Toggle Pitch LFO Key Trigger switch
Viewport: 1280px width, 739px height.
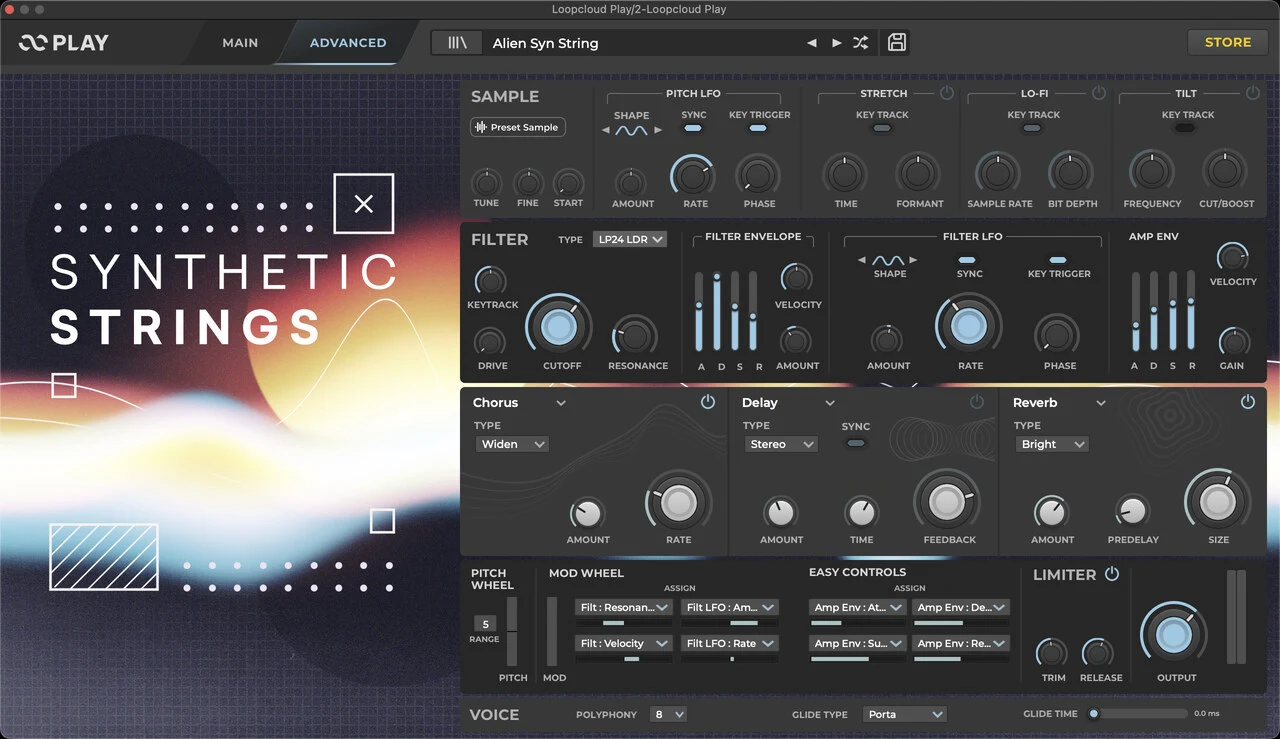pyautogui.click(x=759, y=128)
